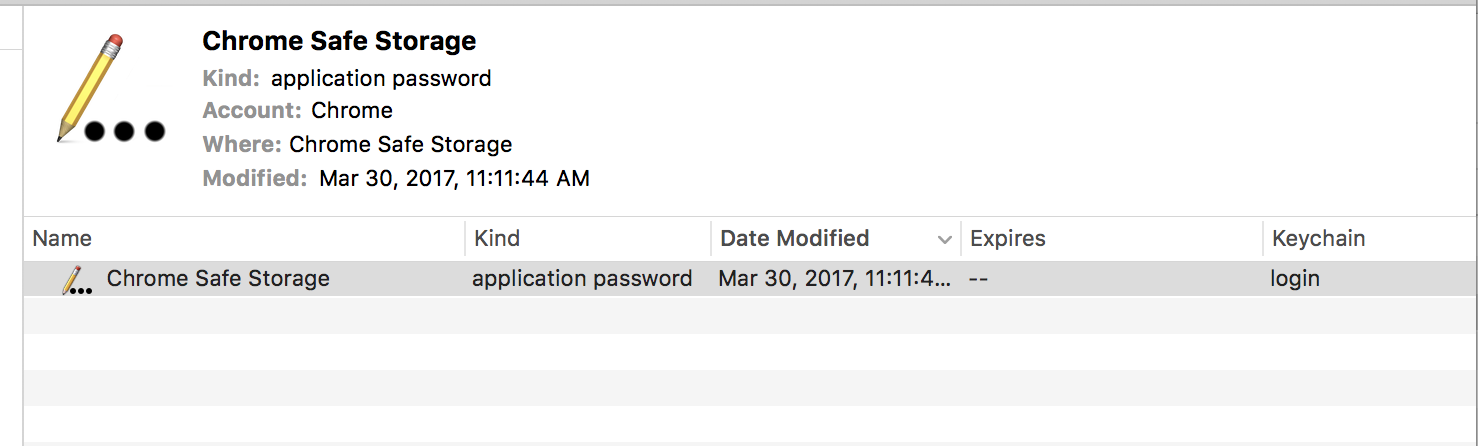Image resolution: width=1478 pixels, height=446 pixels.
Task: Click 'application password' in the details header
Action: [381, 78]
